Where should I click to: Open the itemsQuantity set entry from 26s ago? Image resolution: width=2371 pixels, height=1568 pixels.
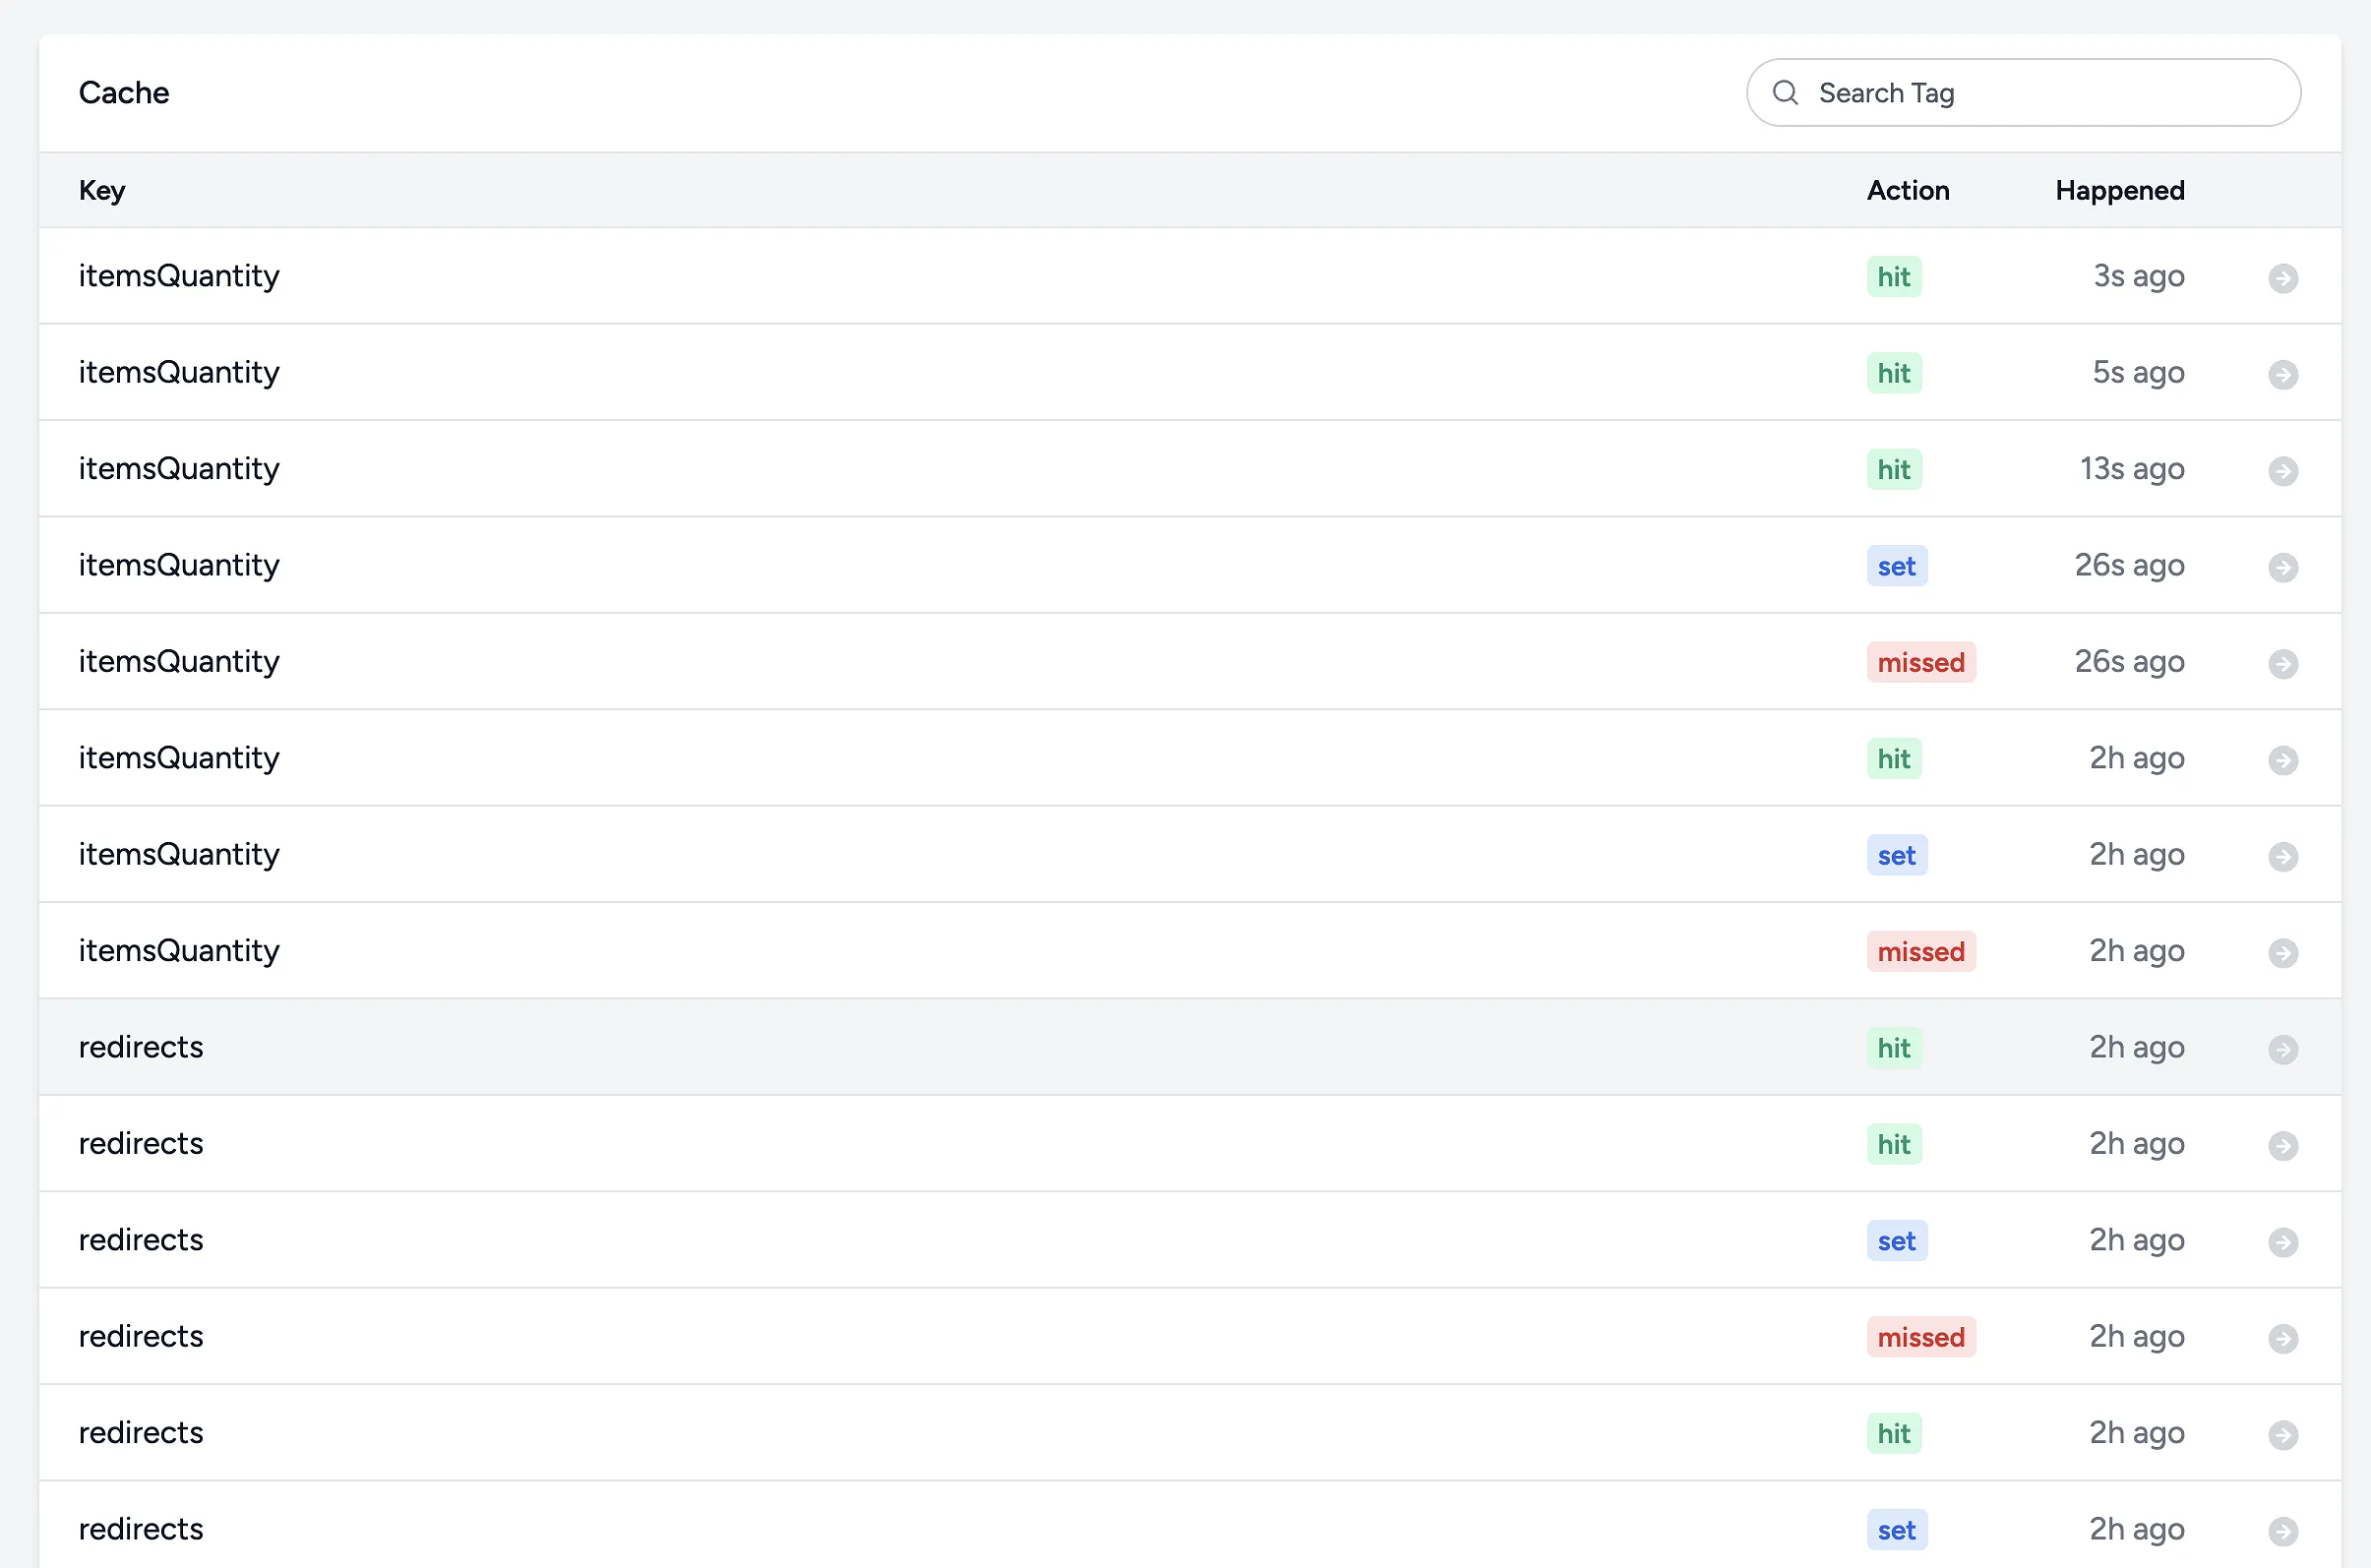pos(2282,567)
